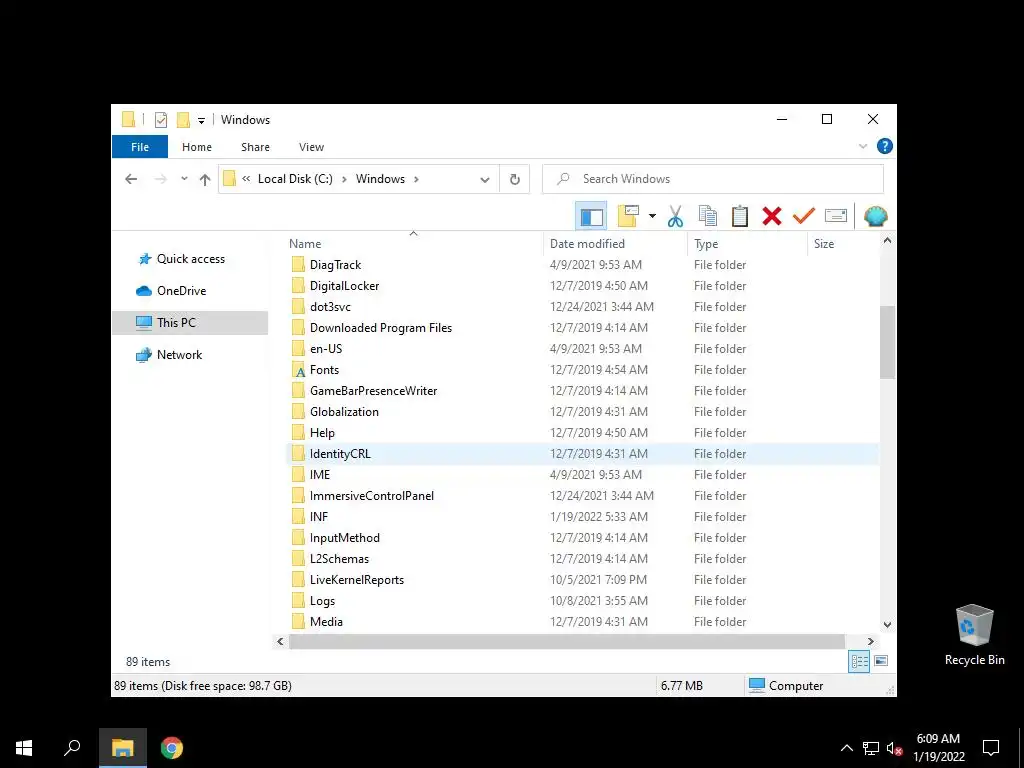Open the Action Center notifications icon
The width and height of the screenshot is (1024, 768).
pos(991,748)
